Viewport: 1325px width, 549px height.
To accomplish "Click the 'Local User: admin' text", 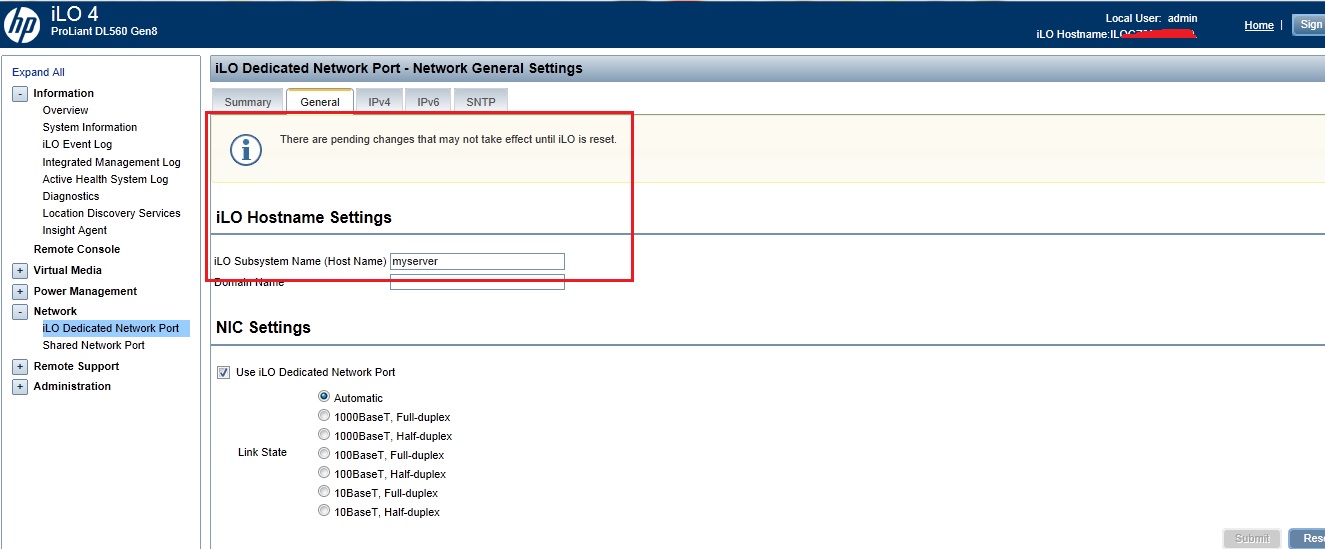I will [1151, 18].
